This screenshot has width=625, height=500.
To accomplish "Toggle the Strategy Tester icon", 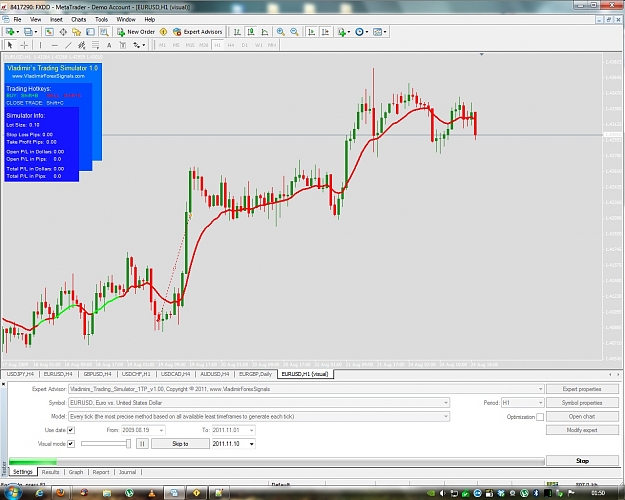I will (x=104, y=32).
